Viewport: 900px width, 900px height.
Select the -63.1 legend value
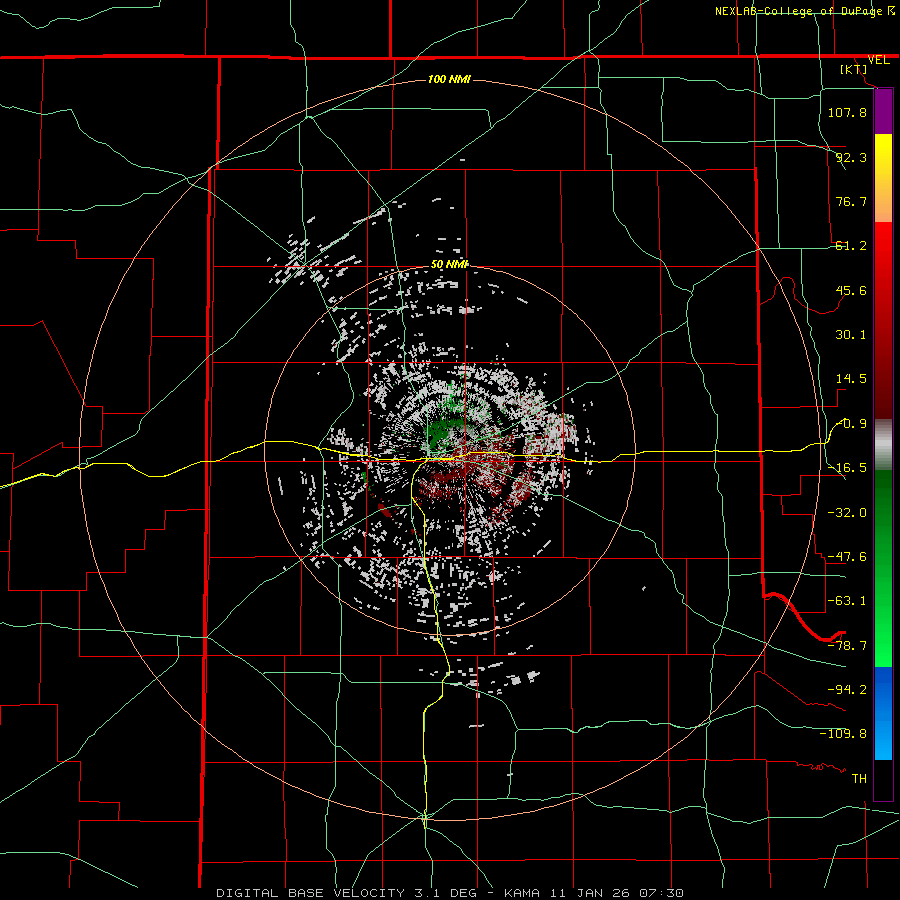(x=847, y=600)
